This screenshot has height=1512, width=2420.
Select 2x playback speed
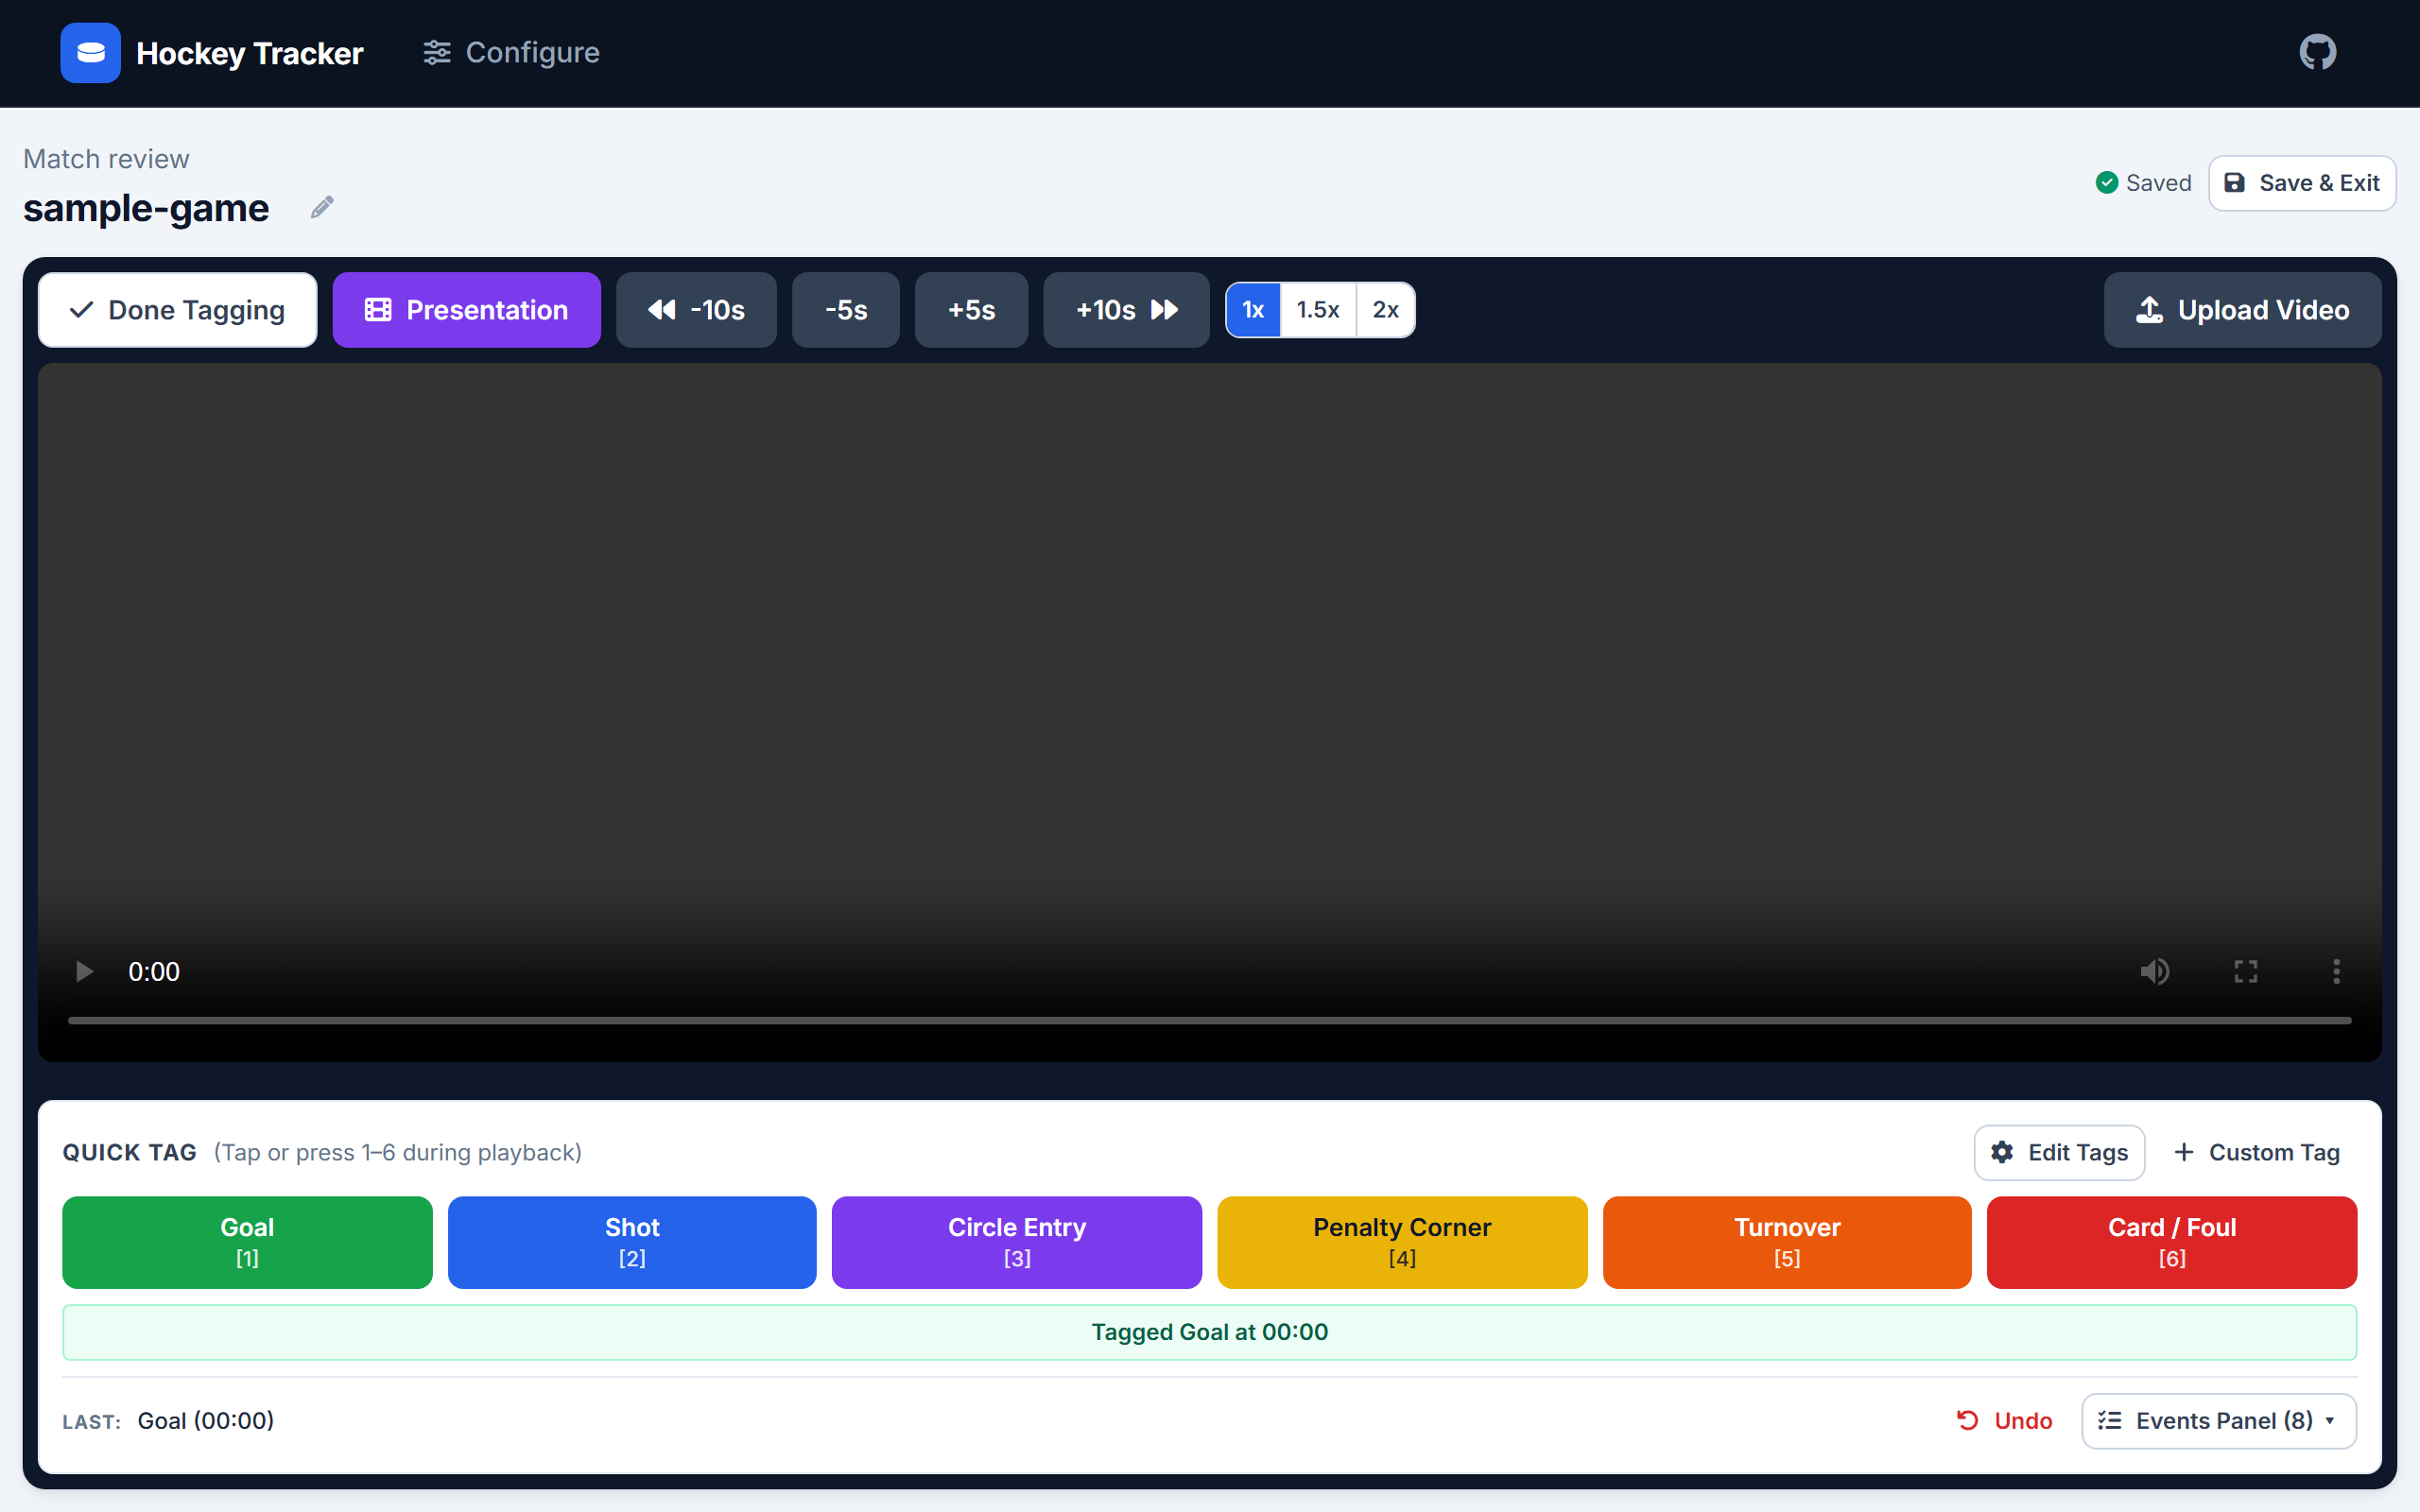coord(1385,310)
